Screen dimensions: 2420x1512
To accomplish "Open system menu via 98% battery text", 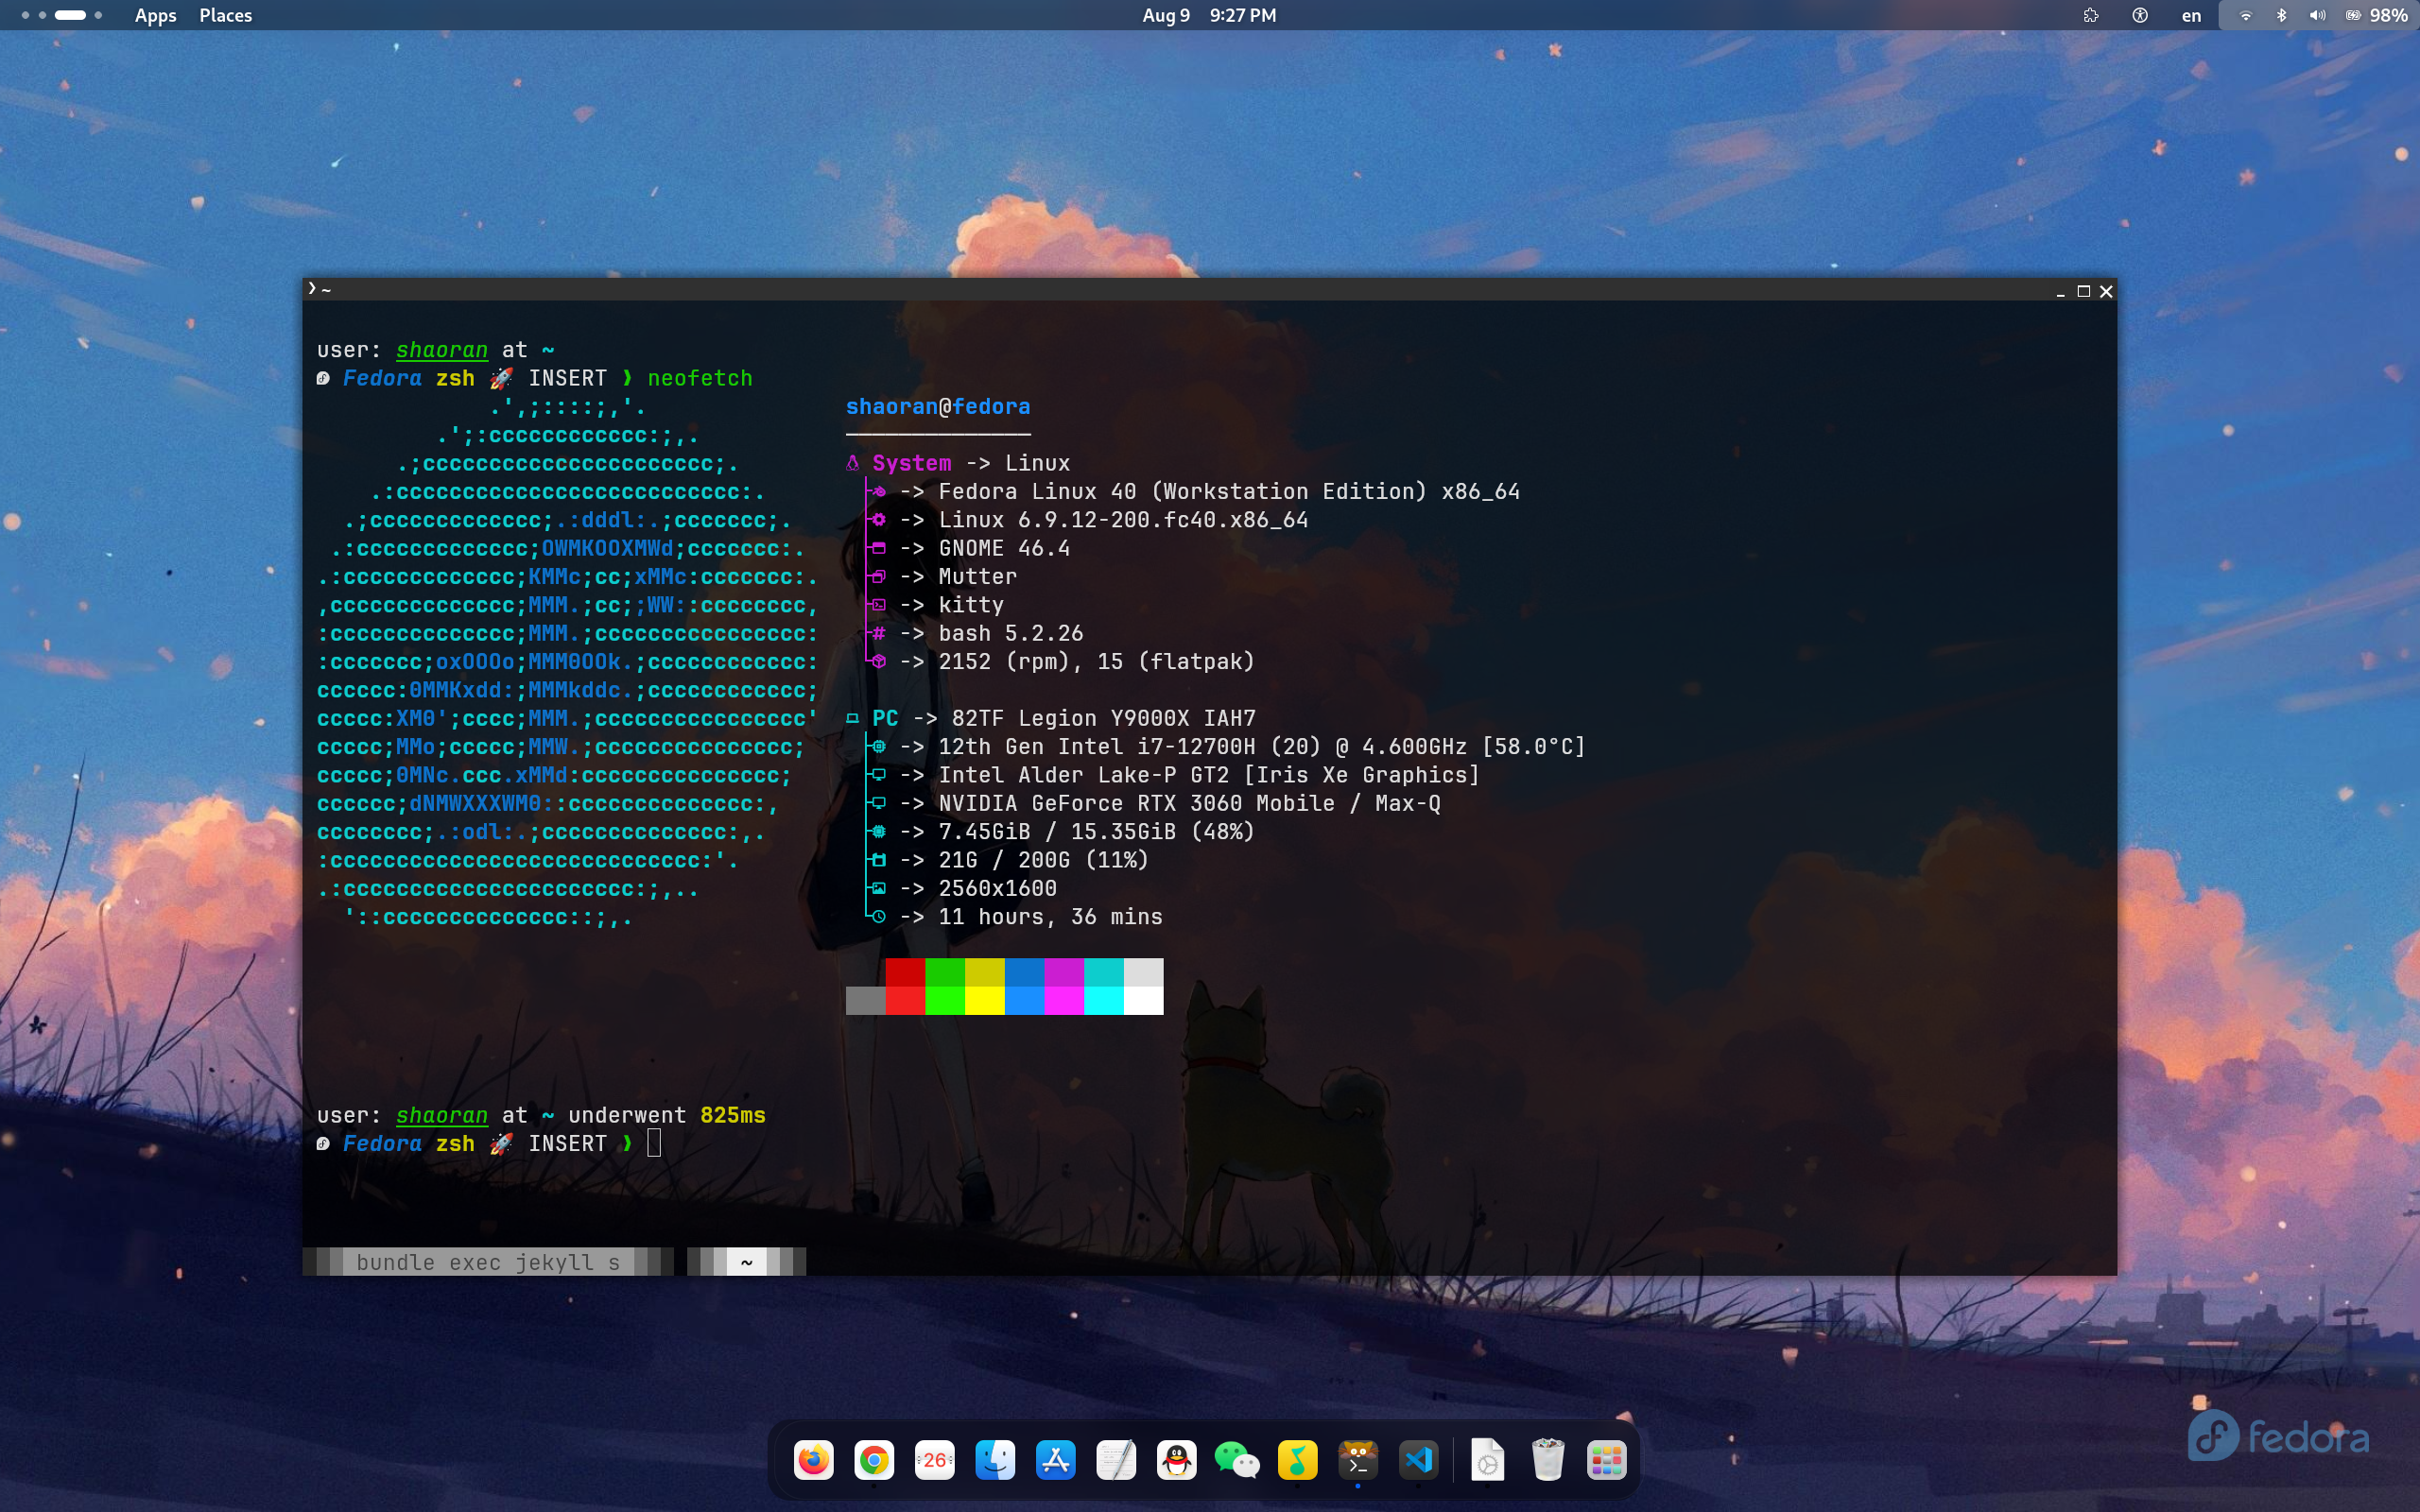I will point(2388,15).
